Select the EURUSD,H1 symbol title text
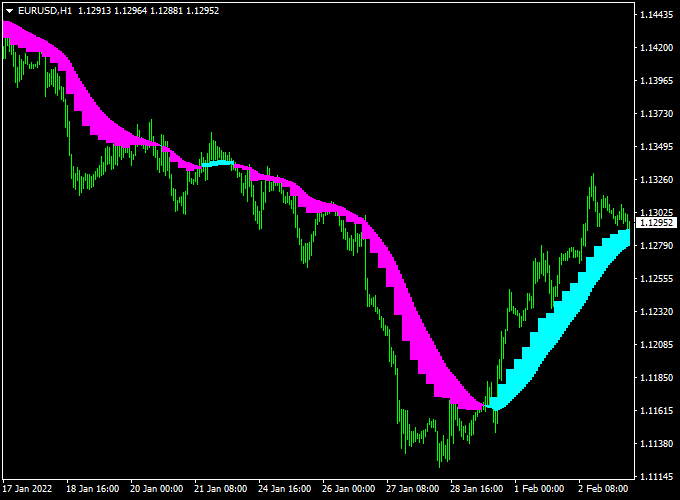The width and height of the screenshot is (680, 500). [45, 11]
